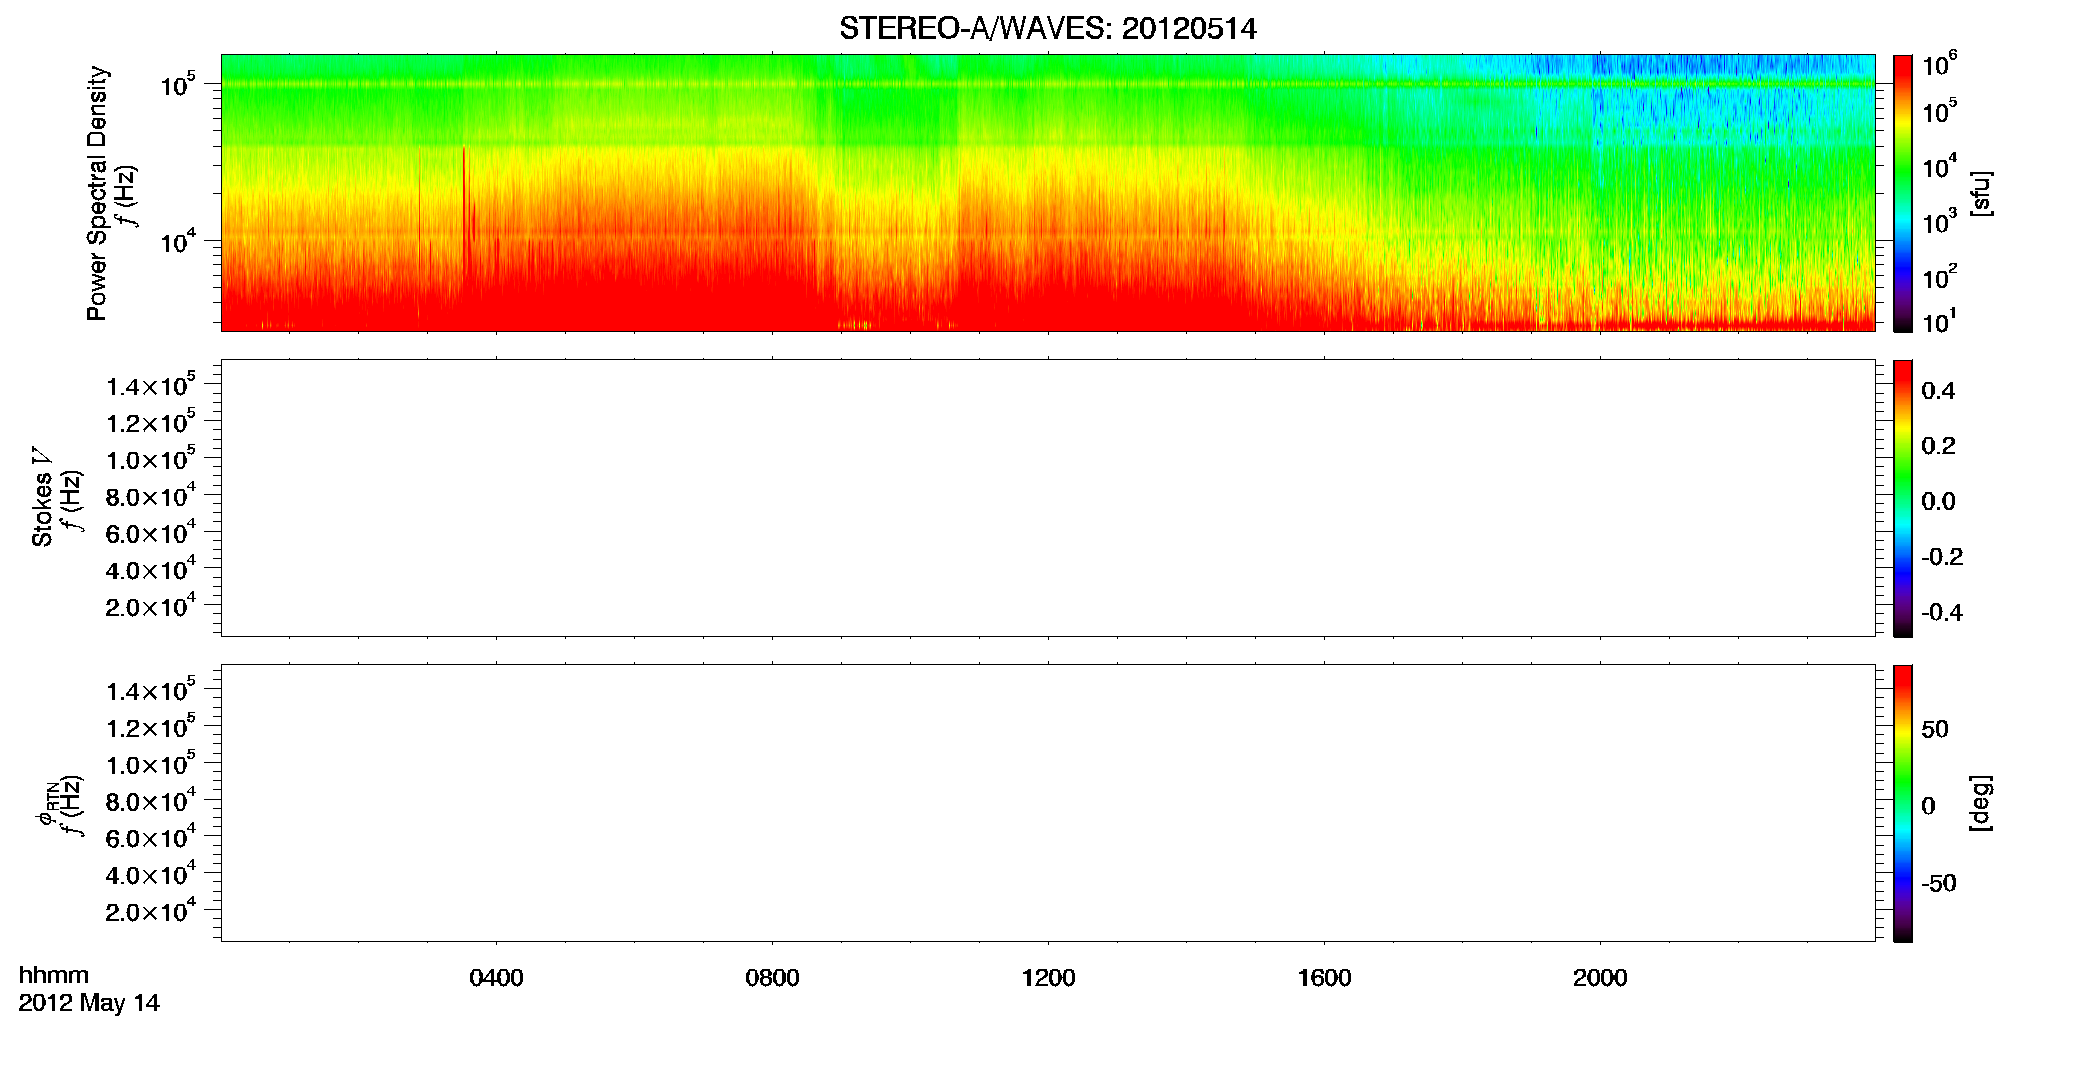Screen dimensions: 2096x1080
Task: Click the Power Spectral Density axis label
Action: click(x=97, y=193)
